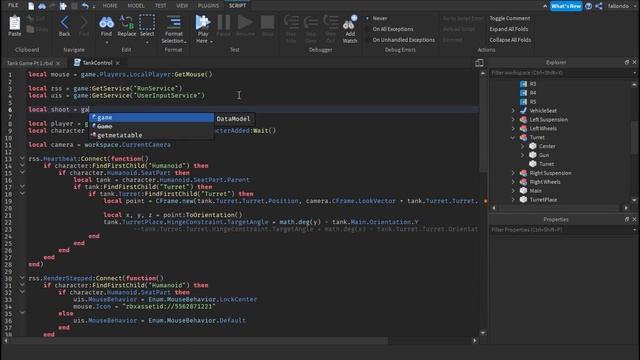
Task: Open the help question mark icon
Action: point(589,6)
